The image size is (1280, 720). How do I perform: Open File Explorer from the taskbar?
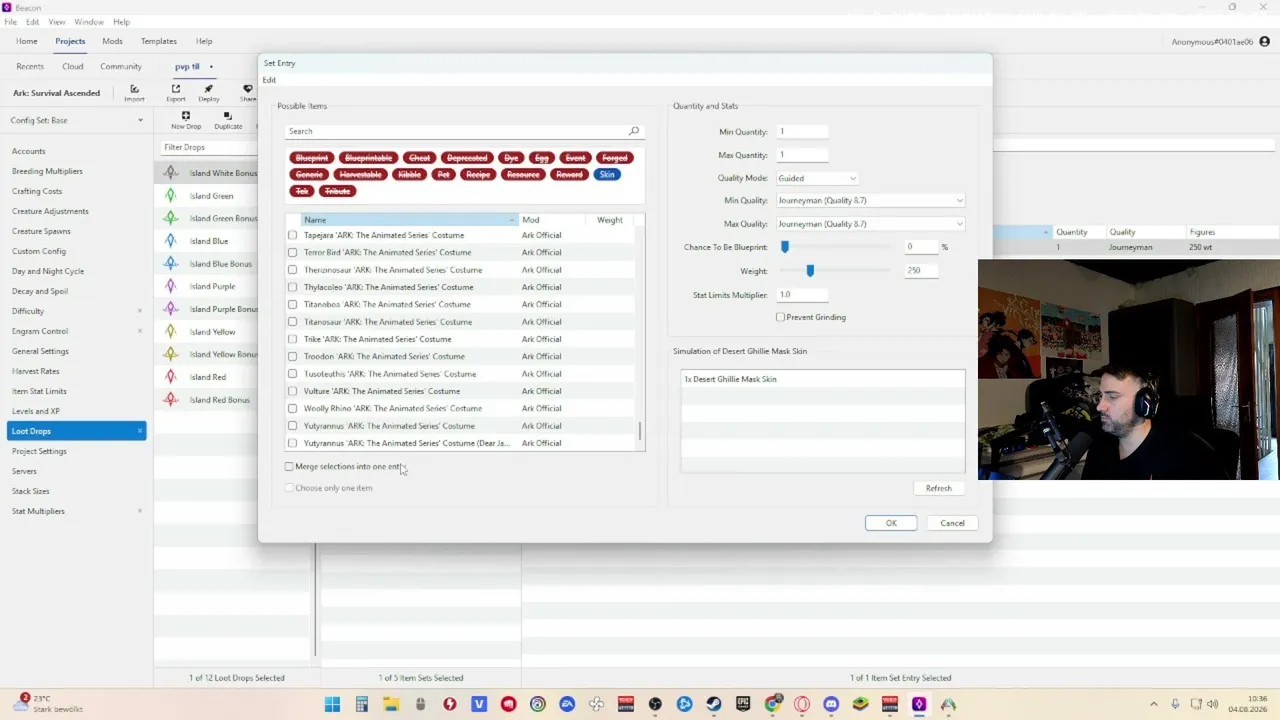click(x=390, y=704)
